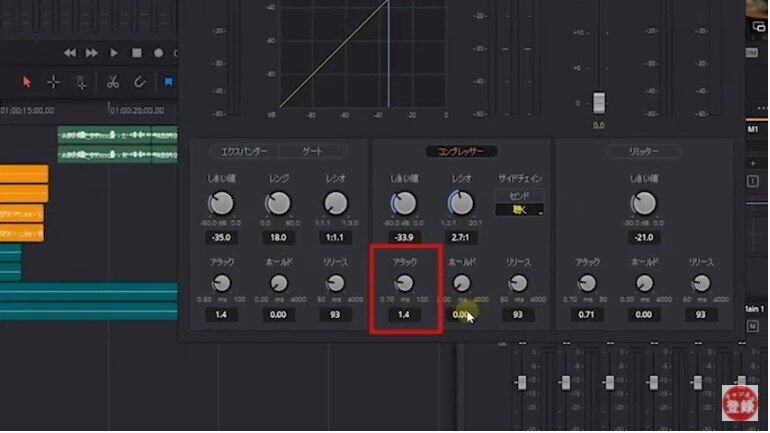Toggle the link snapping icon
Image resolution: width=770 pixels, height=433 pixels.
click(x=140, y=82)
